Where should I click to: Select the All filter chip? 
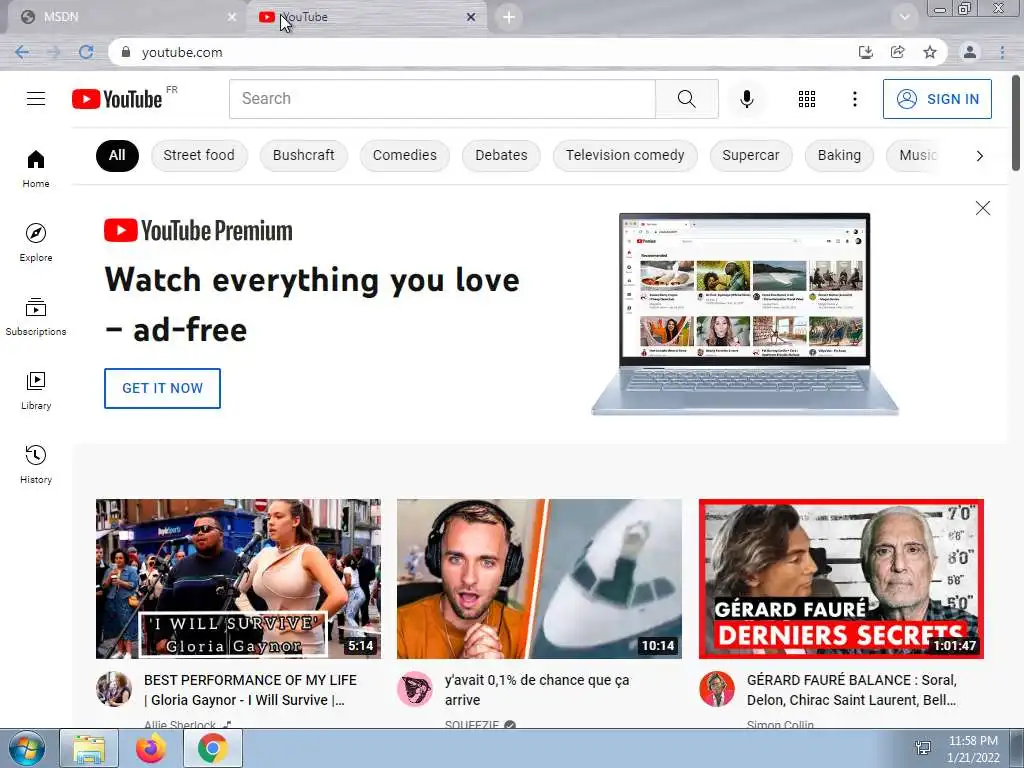(117, 155)
